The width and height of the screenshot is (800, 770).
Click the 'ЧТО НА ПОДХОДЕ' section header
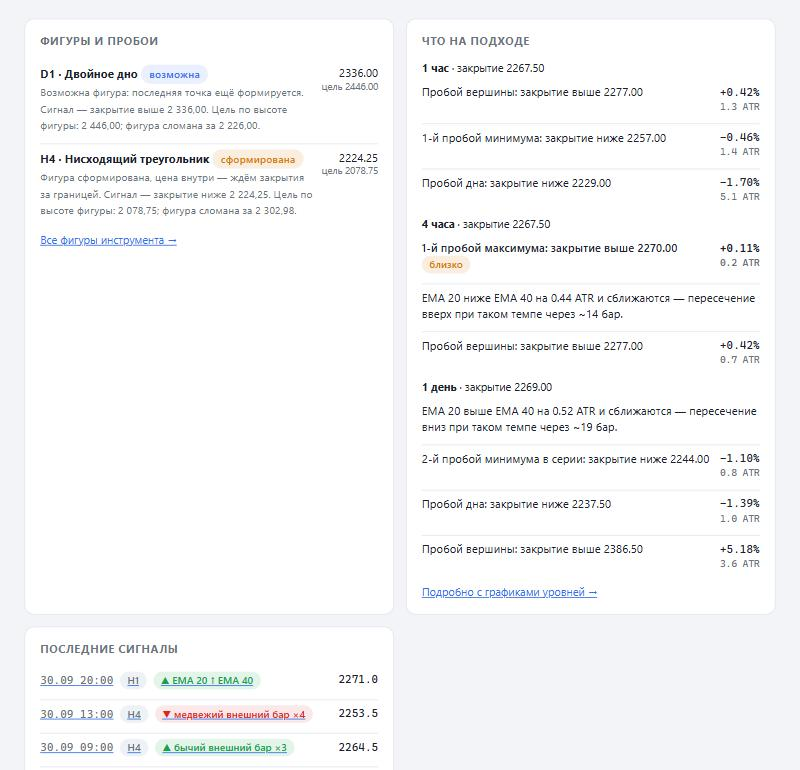click(x=476, y=41)
